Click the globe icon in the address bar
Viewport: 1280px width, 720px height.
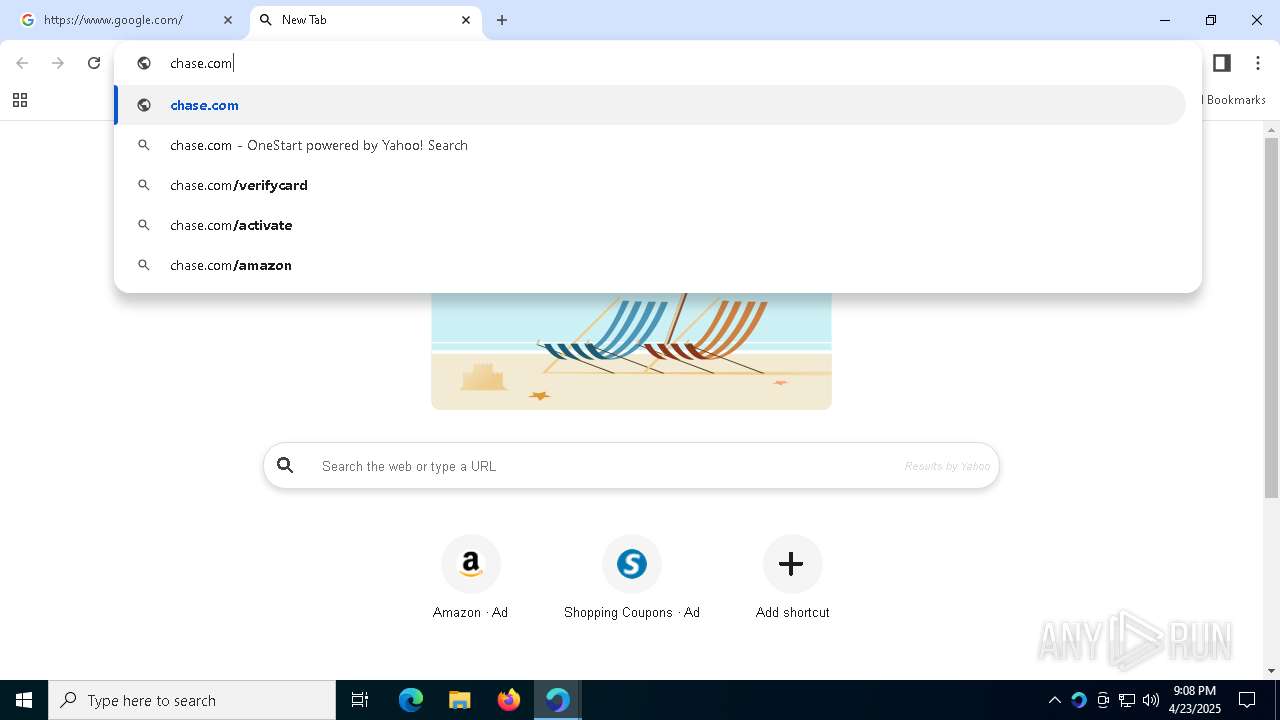pos(144,63)
